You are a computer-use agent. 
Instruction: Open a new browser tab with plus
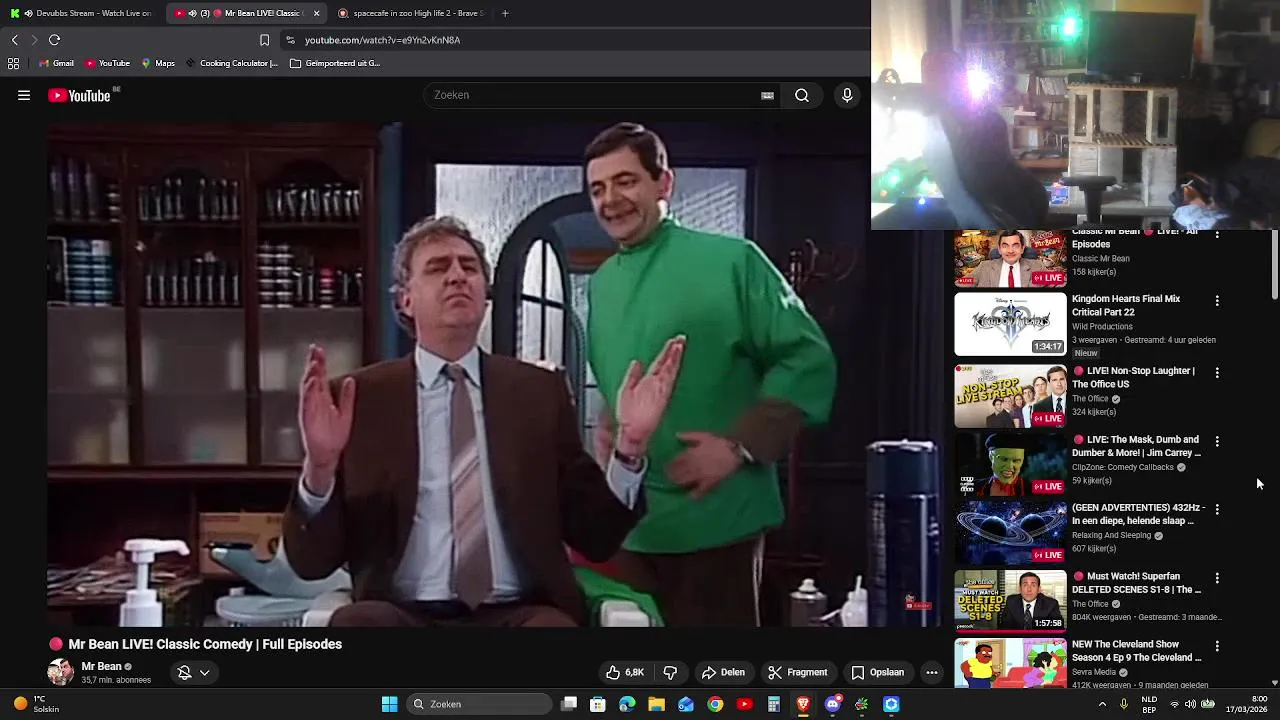coord(505,13)
